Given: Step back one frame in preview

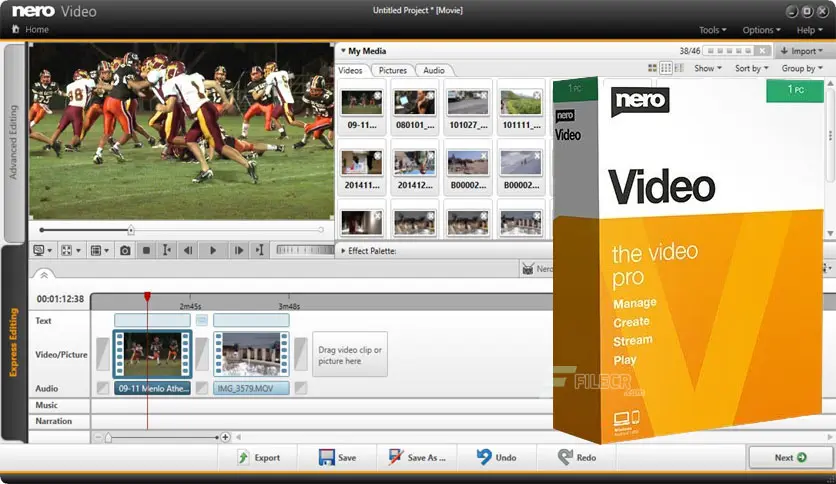Looking at the screenshot, I should click(188, 250).
